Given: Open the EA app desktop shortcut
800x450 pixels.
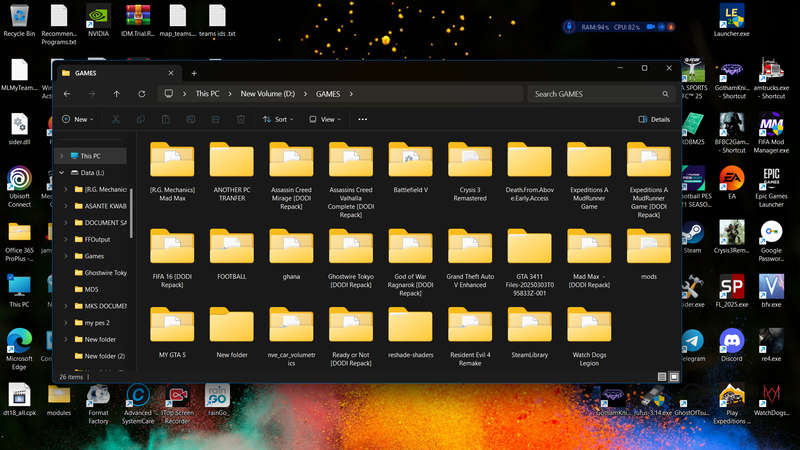Looking at the screenshot, I should pos(732,183).
